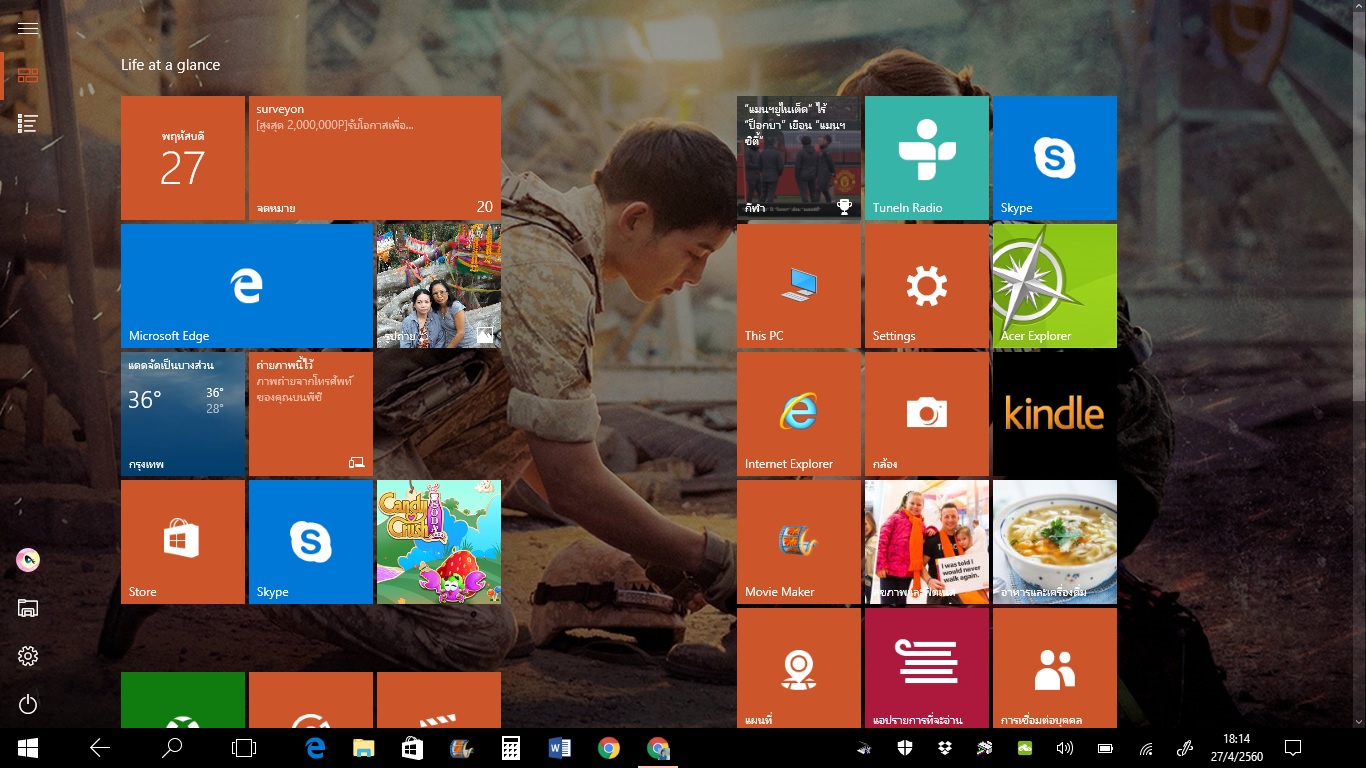Open the Maps tile
Image resolution: width=1366 pixels, height=768 pixels.
(799, 668)
